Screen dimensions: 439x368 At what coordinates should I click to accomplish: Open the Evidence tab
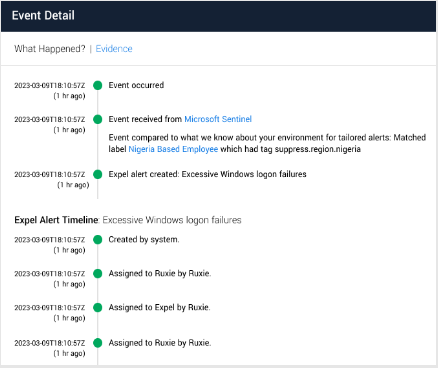pos(114,49)
